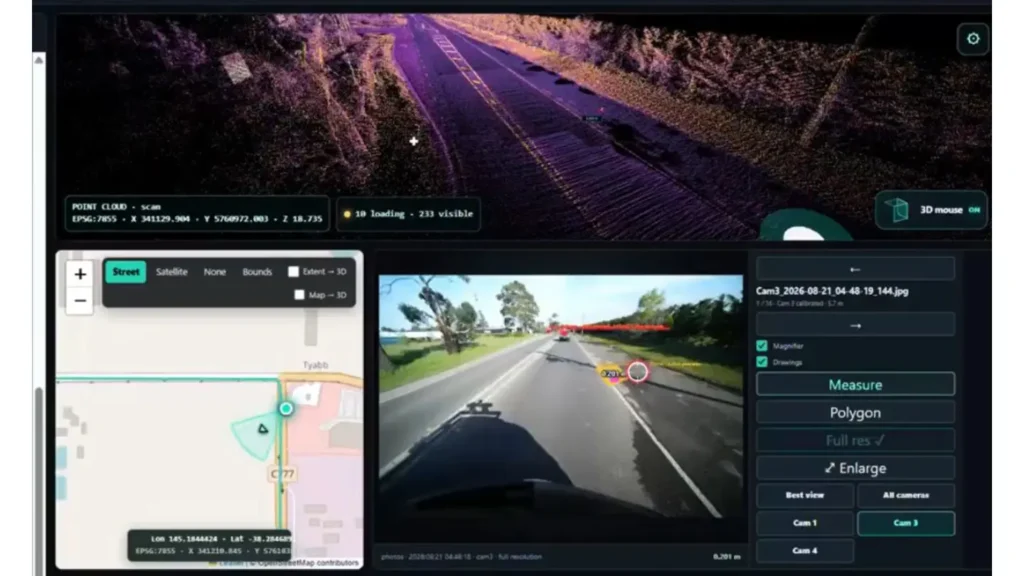1024x576 pixels.
Task: Uncheck the Drawings checkbox
Action: 762,362
